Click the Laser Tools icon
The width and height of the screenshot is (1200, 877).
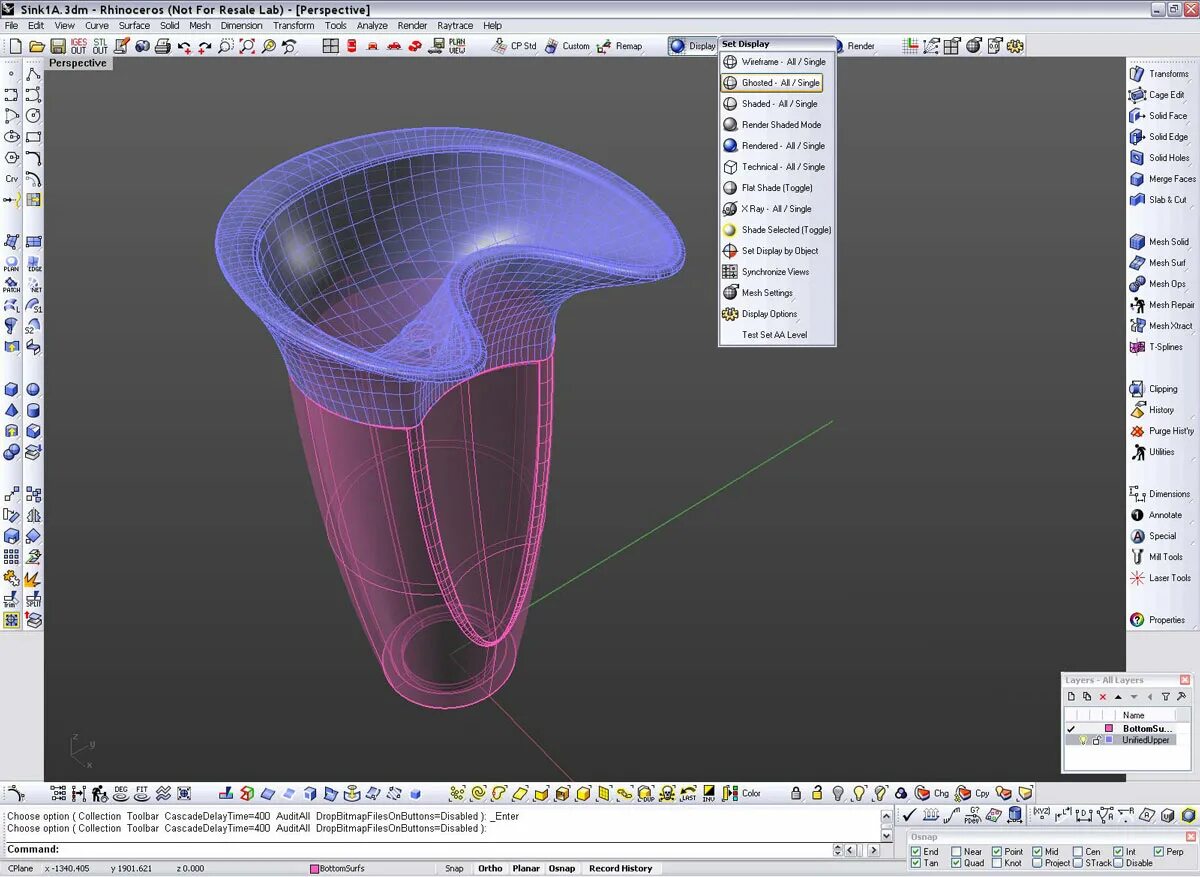(1137, 578)
